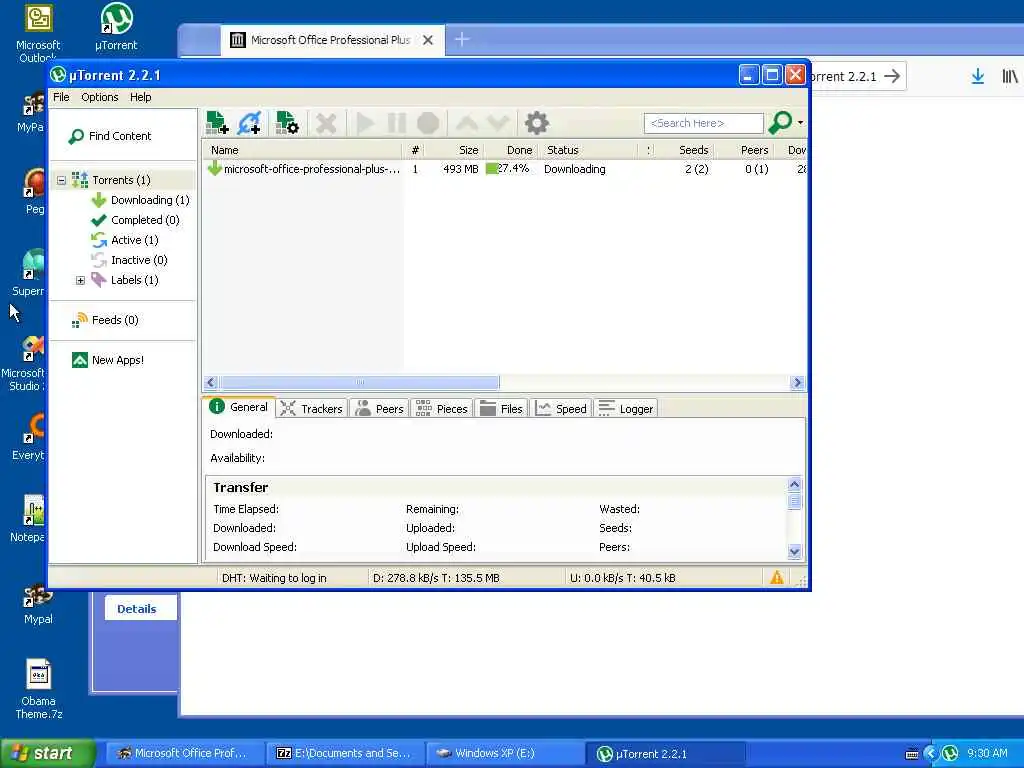Click Transfer panel scroll down arrow

(x=795, y=552)
